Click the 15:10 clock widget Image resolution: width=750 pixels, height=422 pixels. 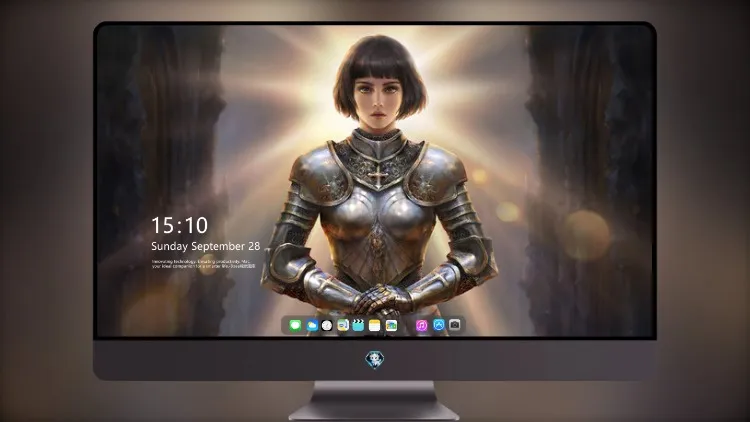[x=179, y=225]
